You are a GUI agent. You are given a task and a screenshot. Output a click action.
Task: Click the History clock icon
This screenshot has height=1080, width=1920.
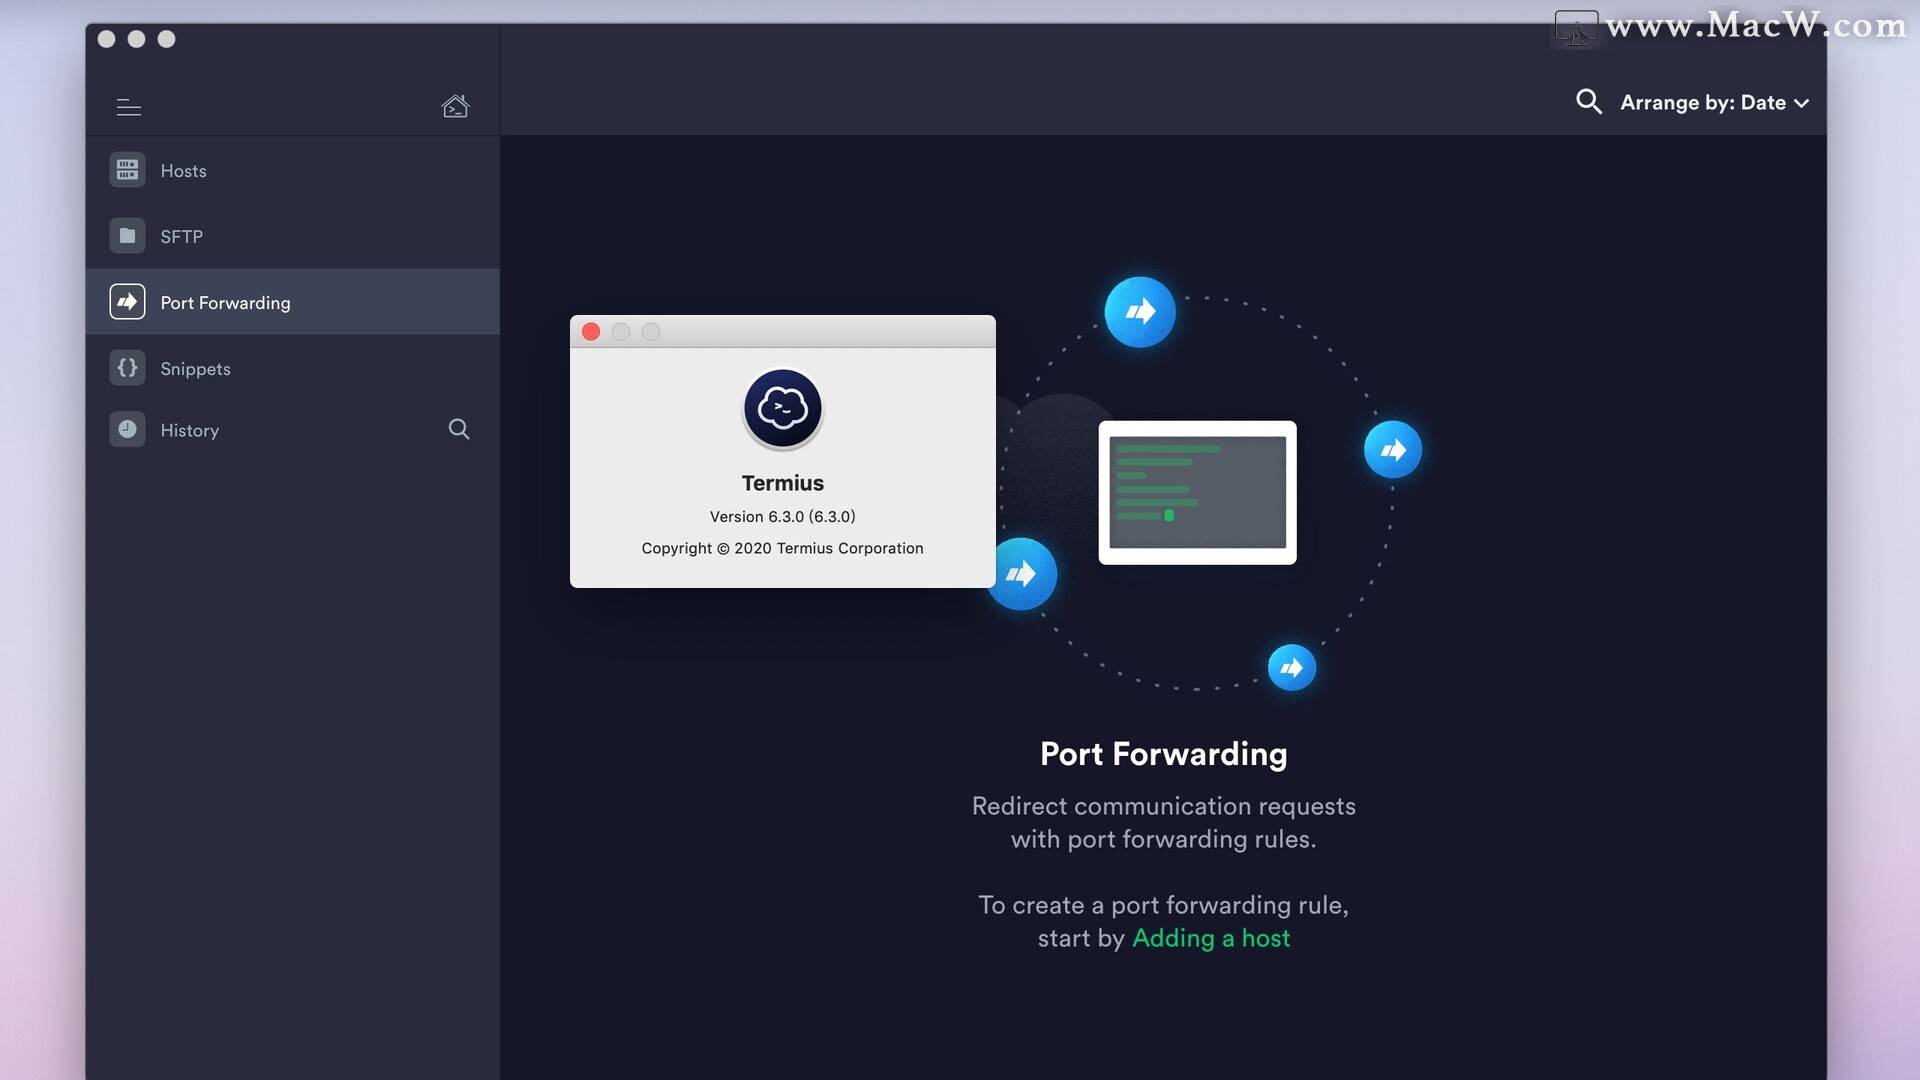tap(127, 429)
